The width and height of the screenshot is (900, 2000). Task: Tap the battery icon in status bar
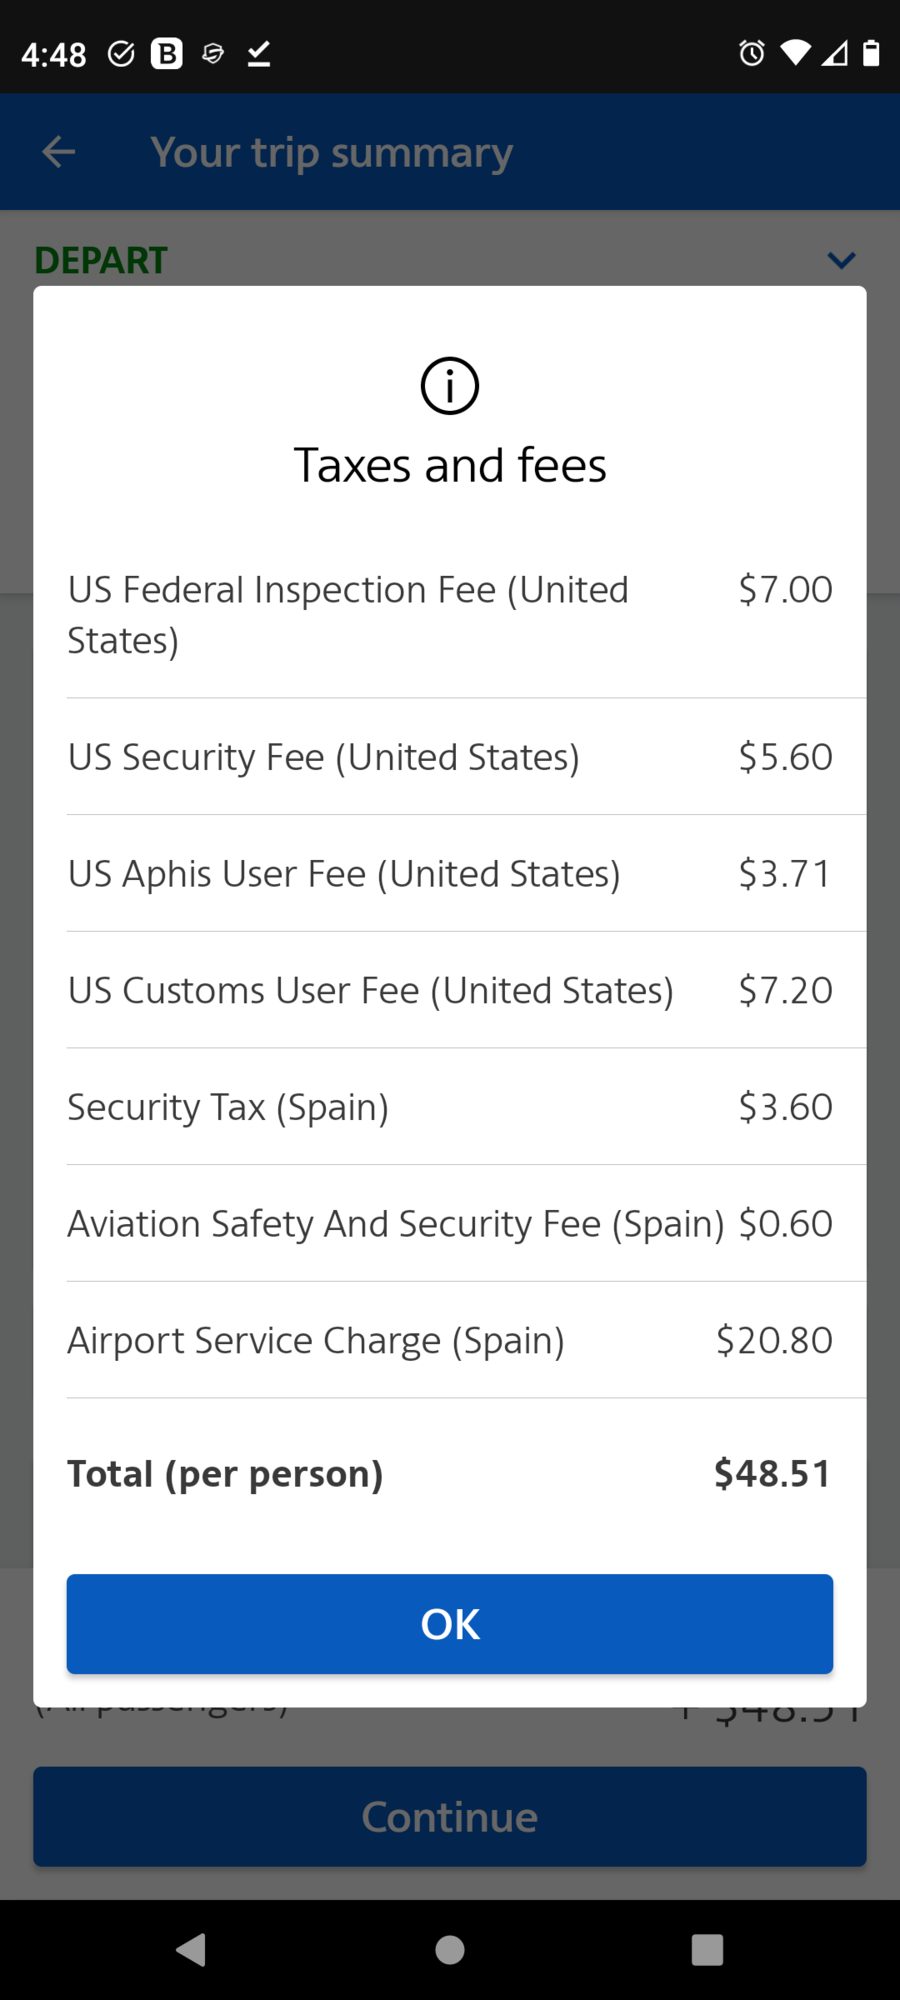click(x=871, y=53)
